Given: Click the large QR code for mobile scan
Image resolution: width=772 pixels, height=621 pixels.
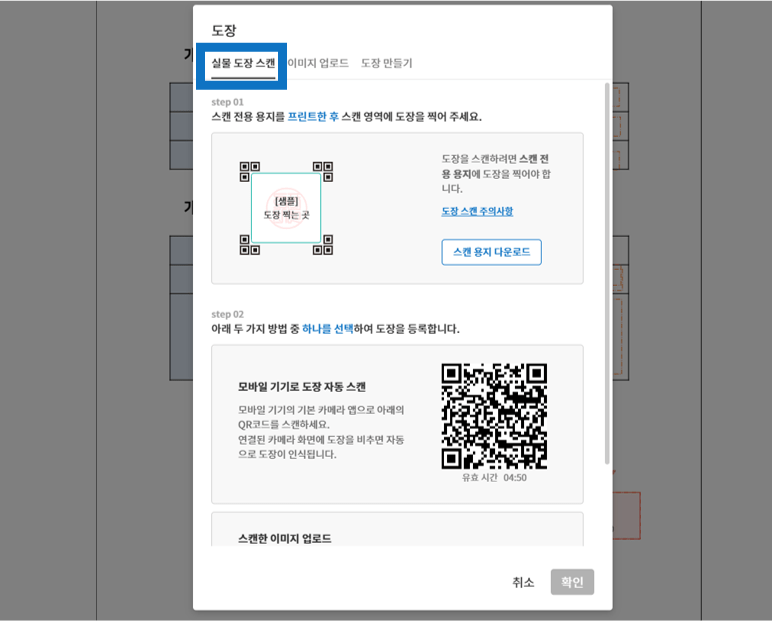Looking at the screenshot, I should [494, 416].
